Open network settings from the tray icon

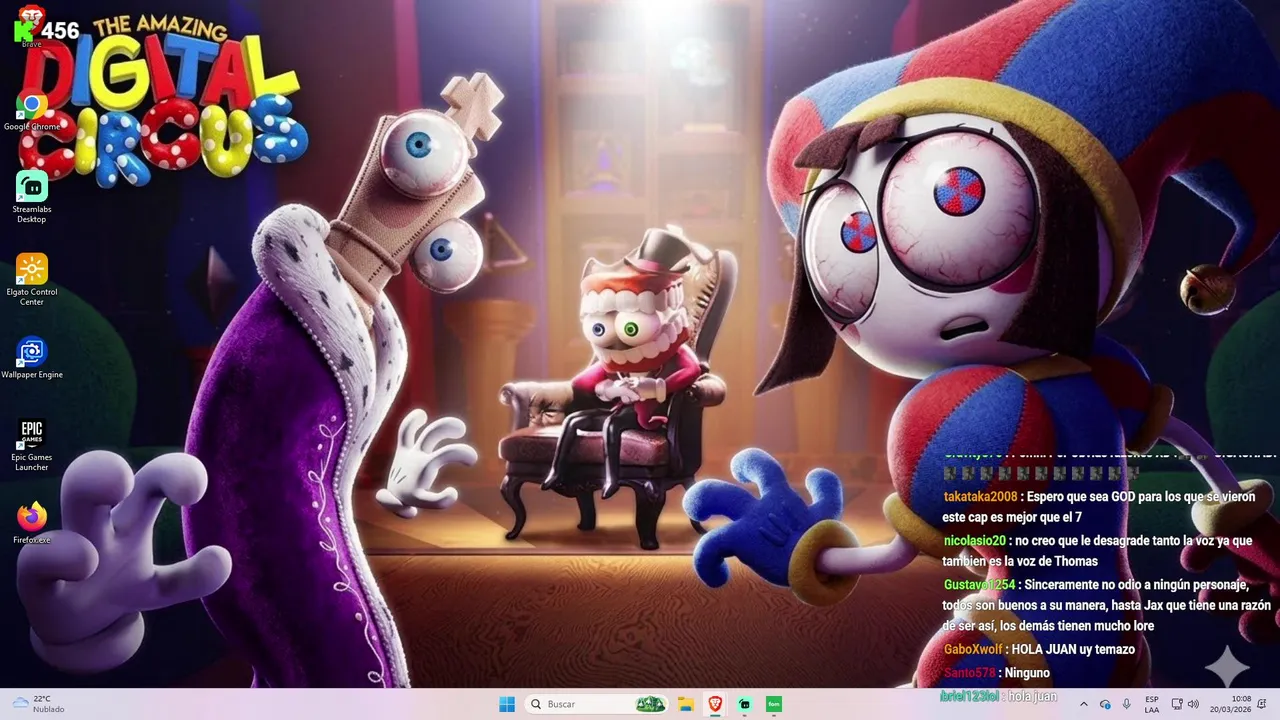click(x=1177, y=704)
